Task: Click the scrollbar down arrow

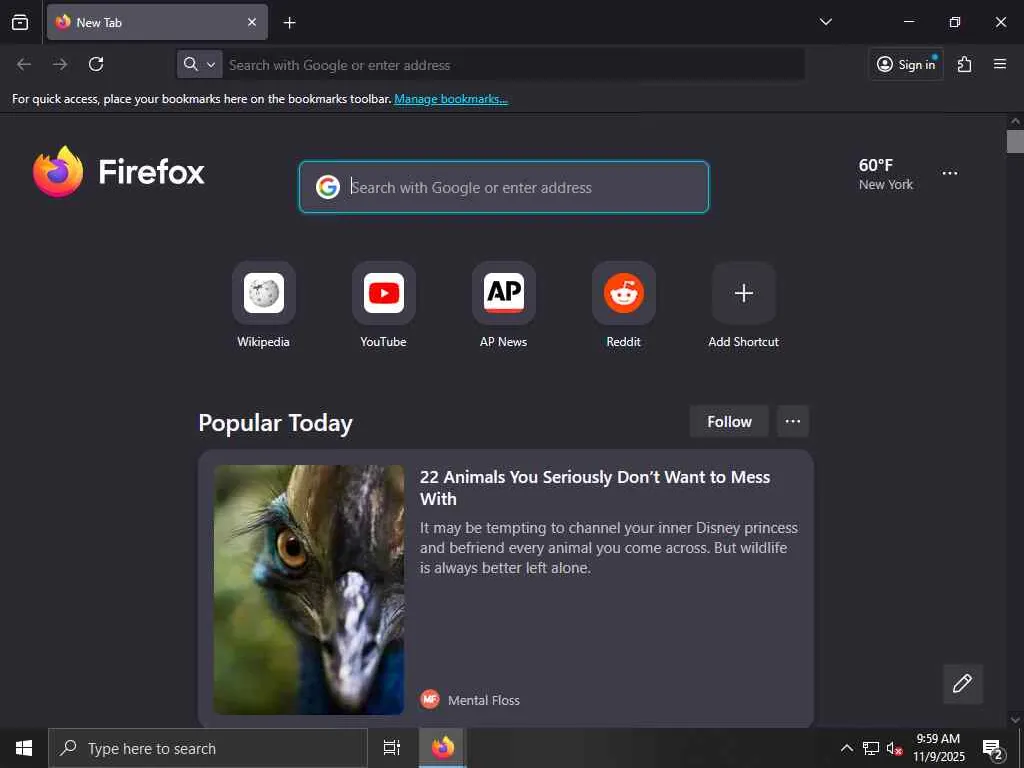Action: (1015, 720)
